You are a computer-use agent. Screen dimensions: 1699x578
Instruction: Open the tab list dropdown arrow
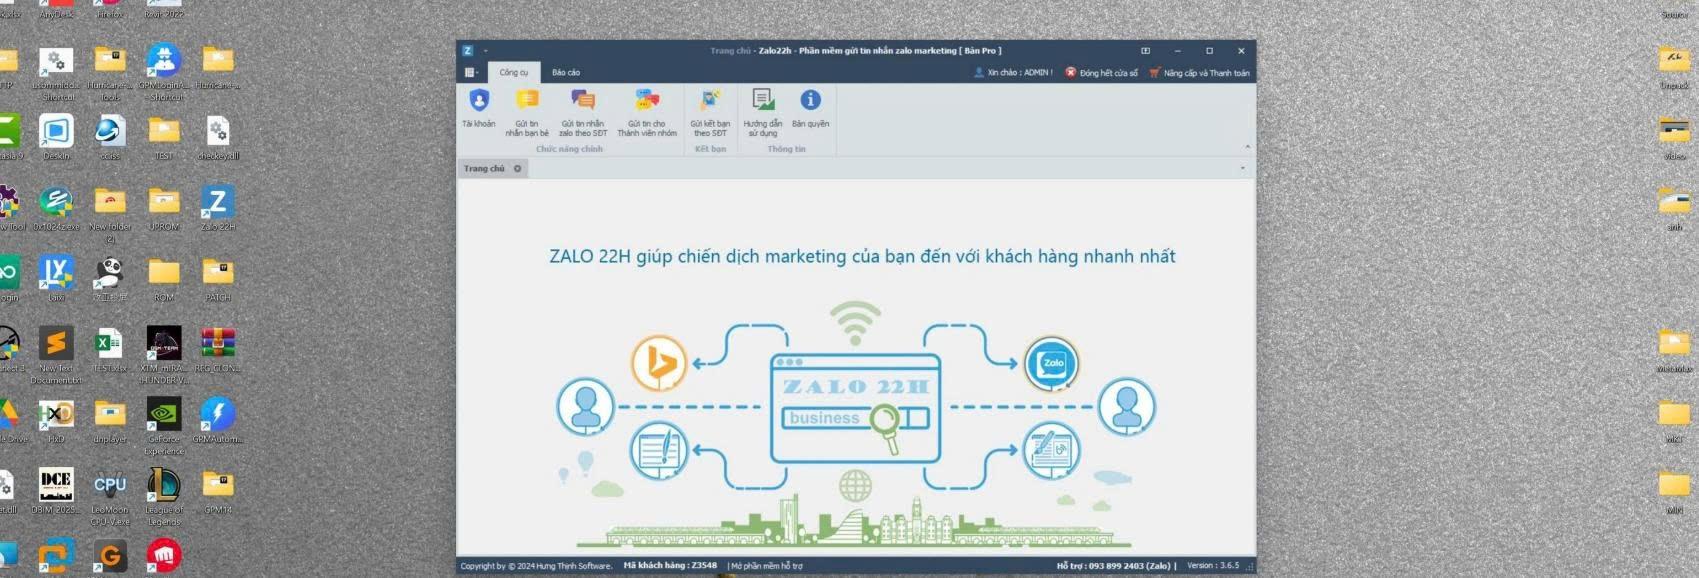pyautogui.click(x=1243, y=168)
